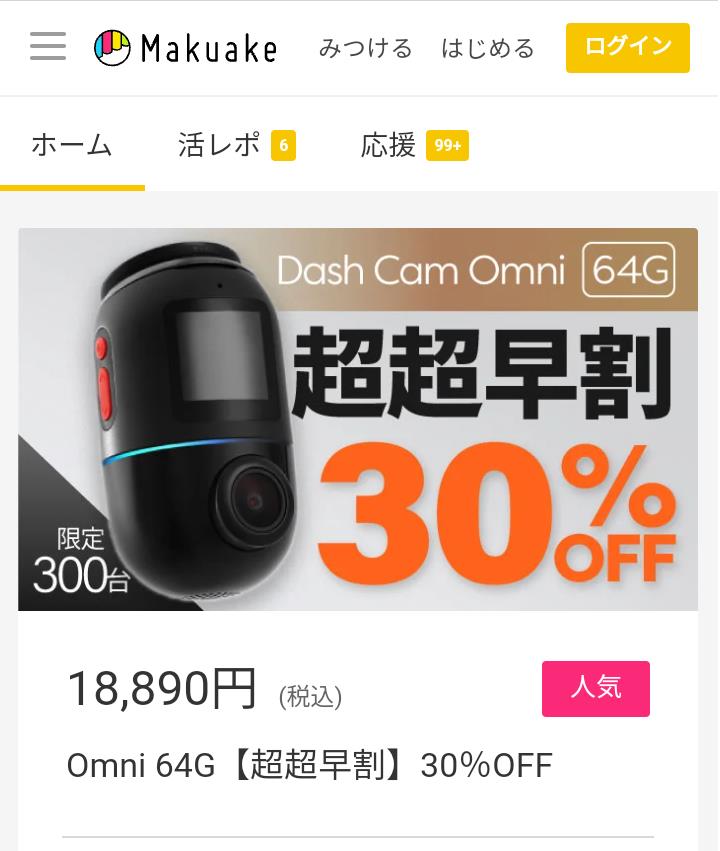Open Omni 64G【超超早割】30%OFF title
720x851 pixels.
[309, 765]
